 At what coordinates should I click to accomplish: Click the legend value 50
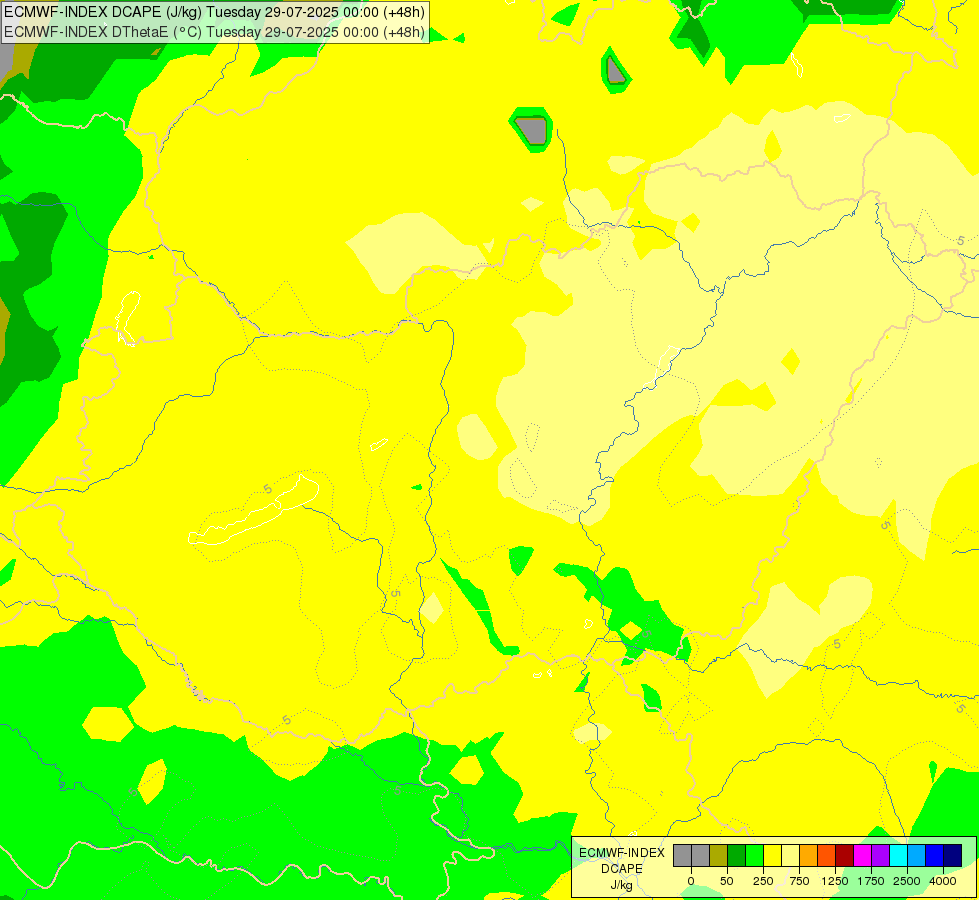tap(727, 881)
